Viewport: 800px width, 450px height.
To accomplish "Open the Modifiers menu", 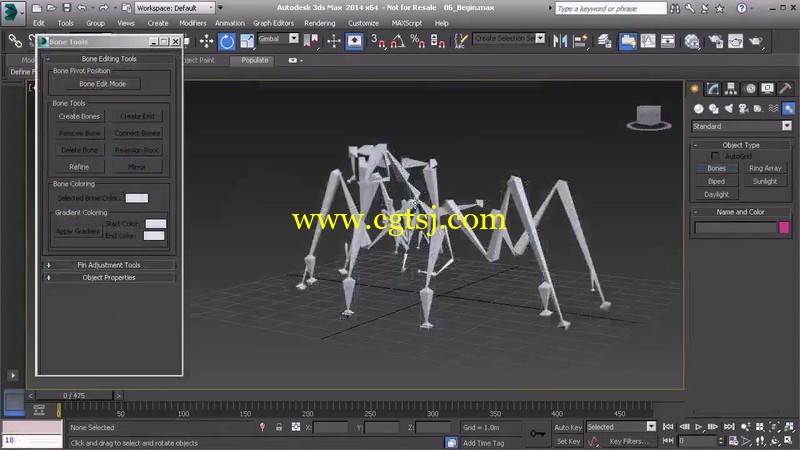I will tap(193, 23).
